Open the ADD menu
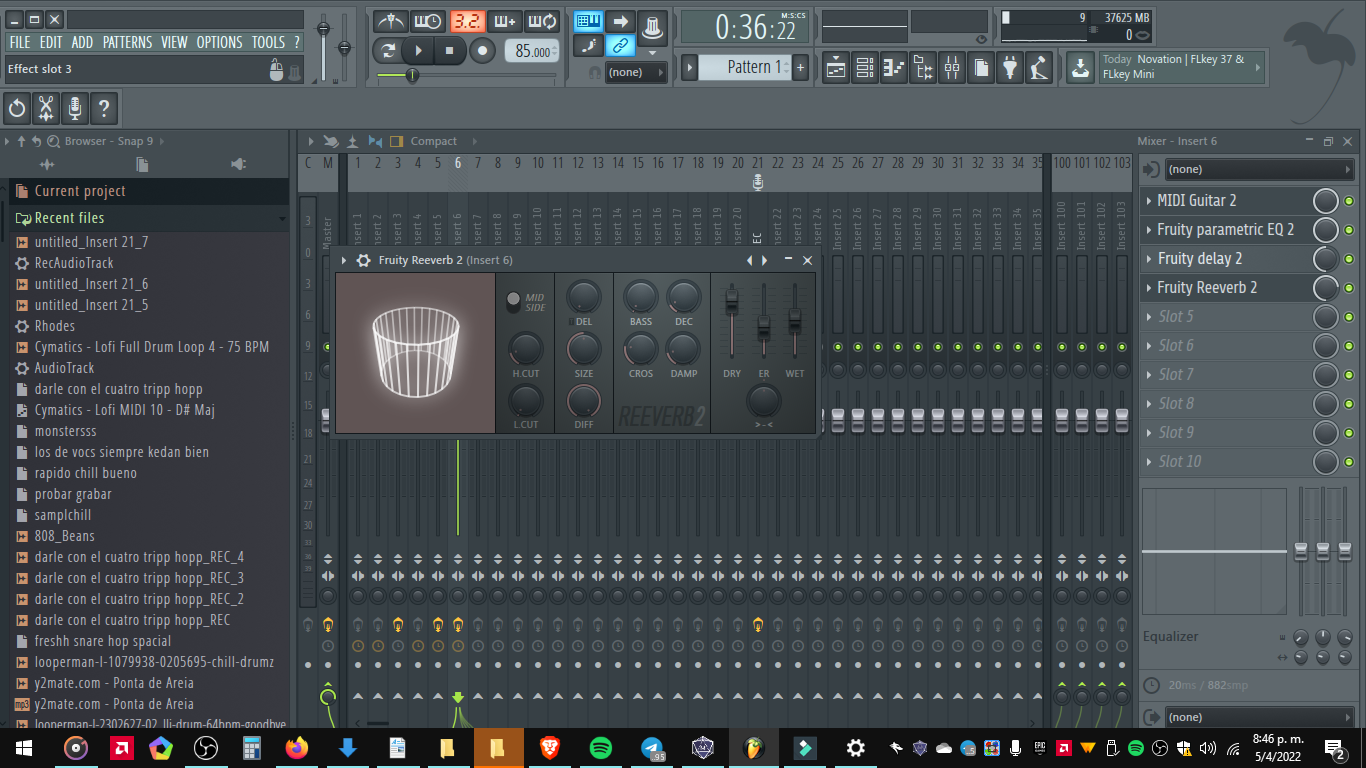This screenshot has height=768, width=1366. 82,42
